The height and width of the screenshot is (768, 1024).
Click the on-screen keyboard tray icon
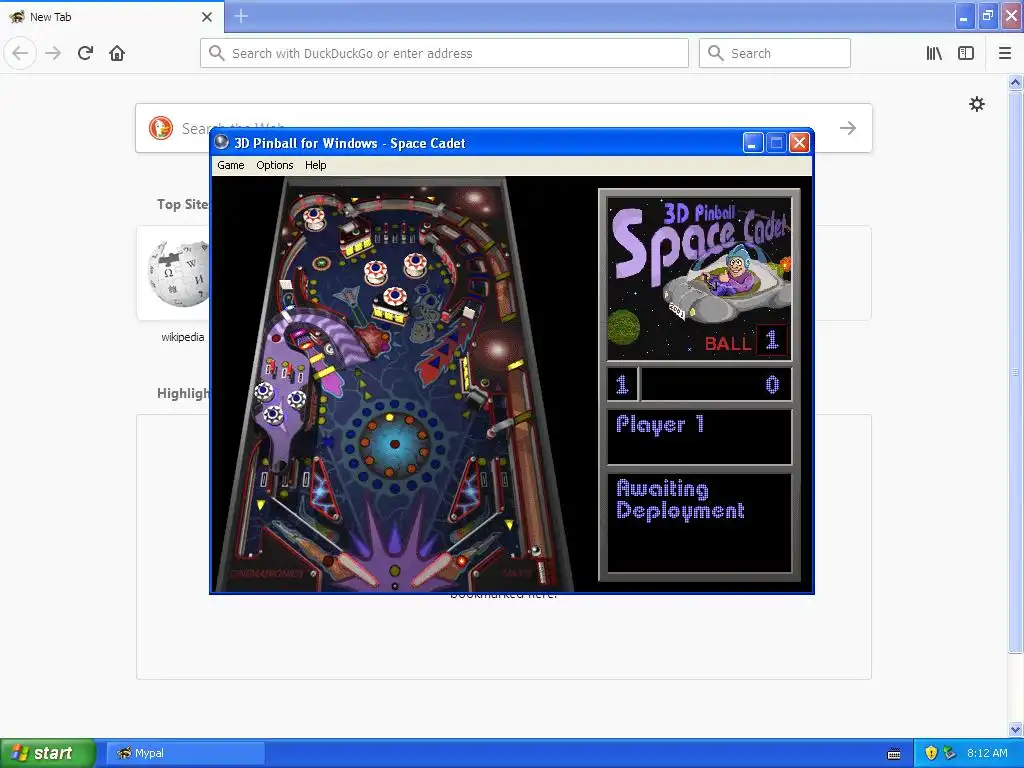point(894,754)
